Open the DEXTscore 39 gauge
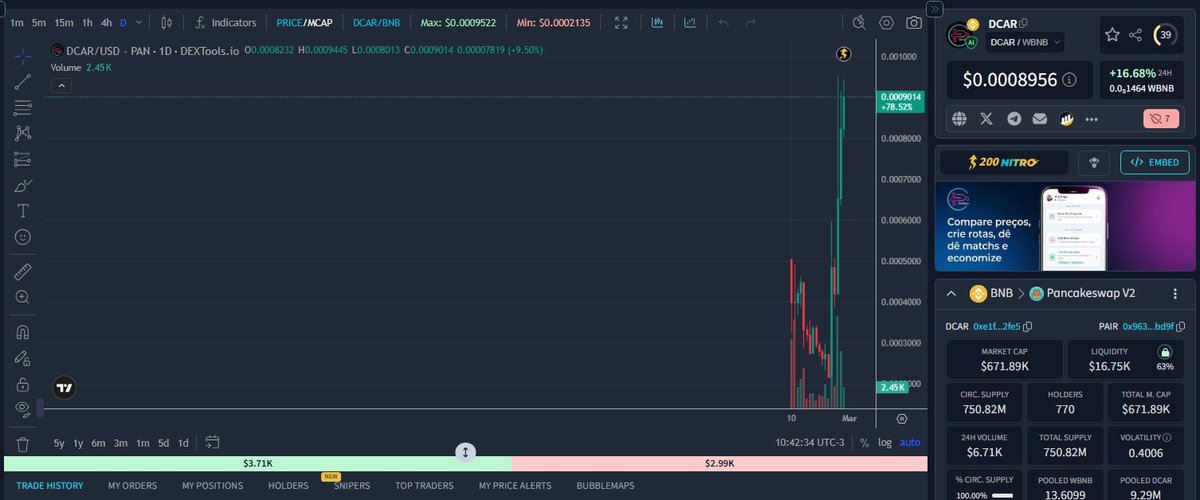The width and height of the screenshot is (1200, 500). (1165, 35)
